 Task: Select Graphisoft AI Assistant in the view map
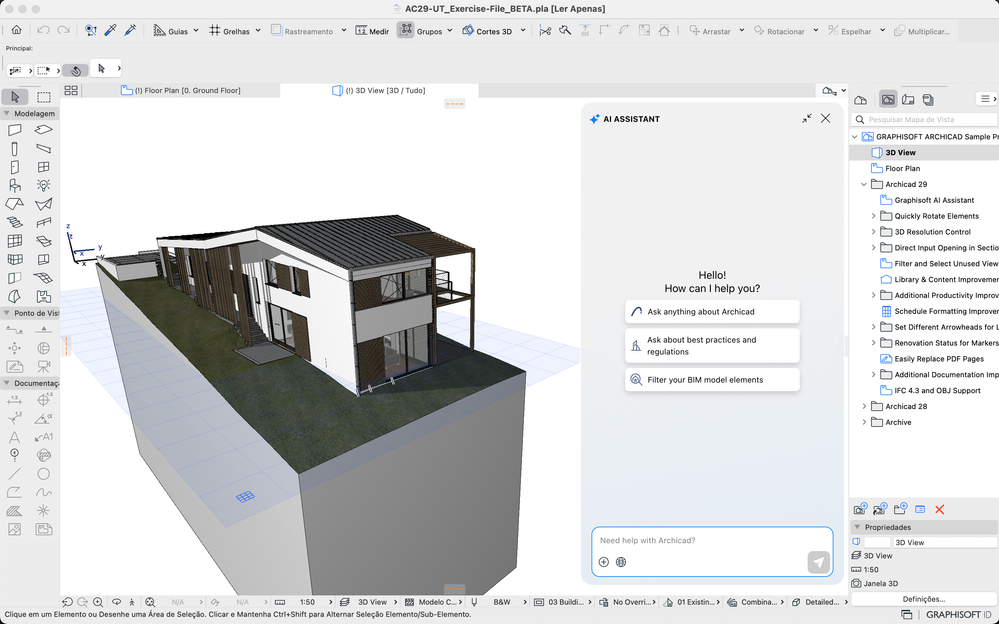[933, 200]
